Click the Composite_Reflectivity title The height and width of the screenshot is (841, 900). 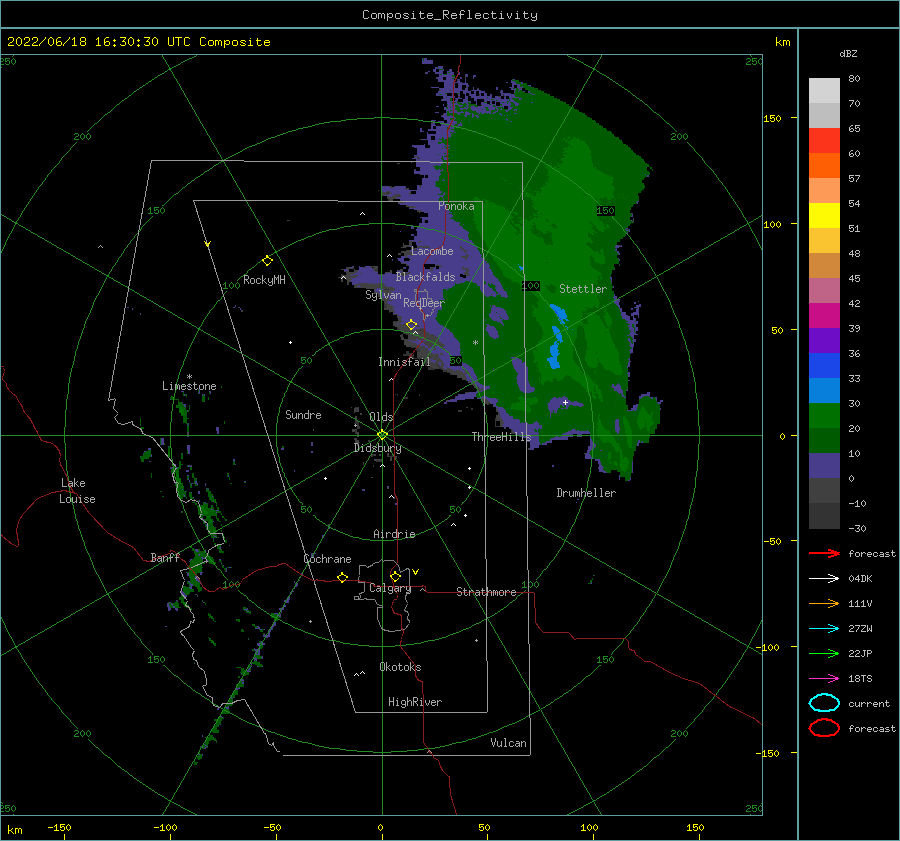(x=449, y=15)
